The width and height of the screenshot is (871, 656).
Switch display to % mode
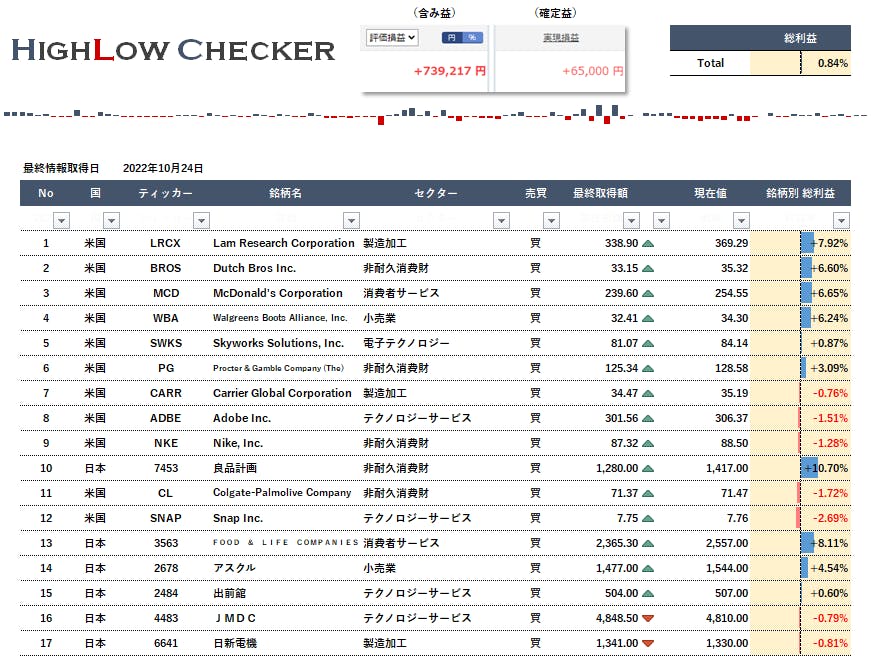(x=472, y=38)
